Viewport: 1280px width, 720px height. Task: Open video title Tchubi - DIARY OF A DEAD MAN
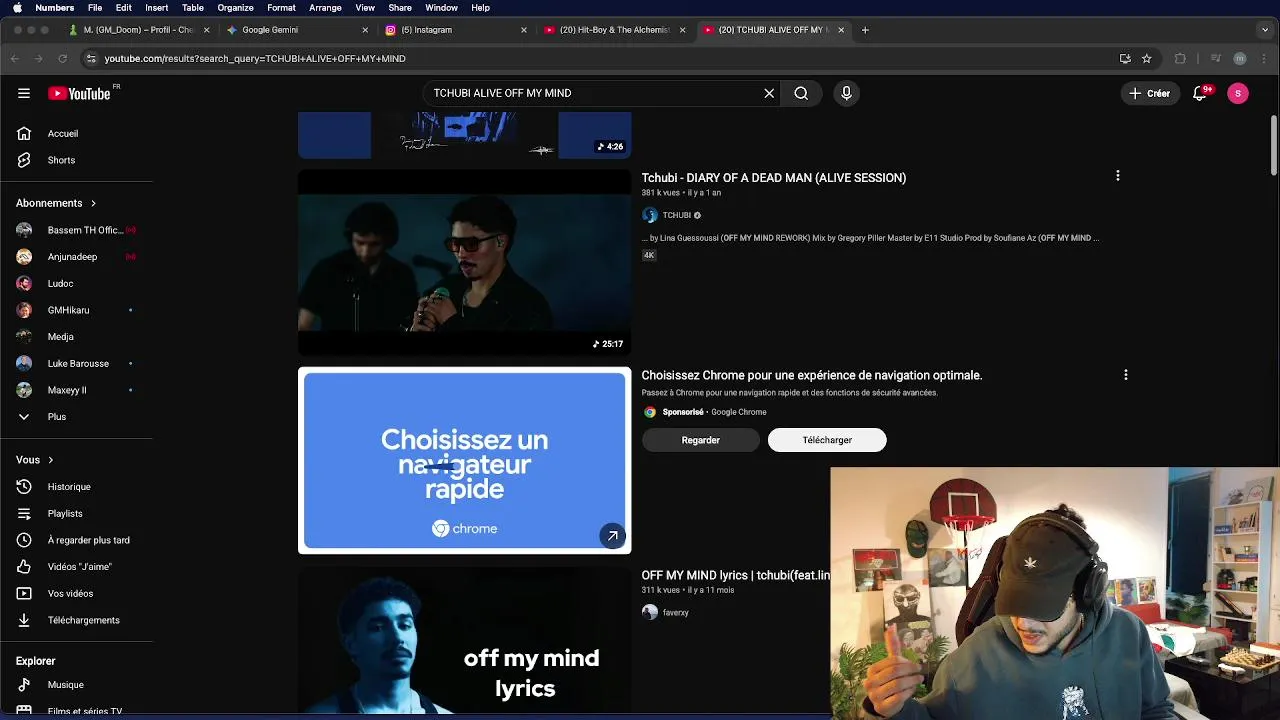point(773,178)
